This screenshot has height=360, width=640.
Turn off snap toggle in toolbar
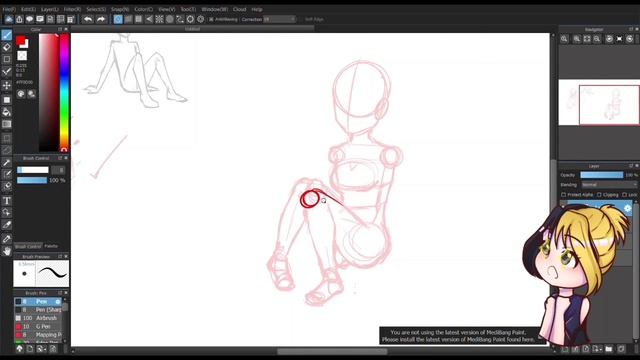118,19
